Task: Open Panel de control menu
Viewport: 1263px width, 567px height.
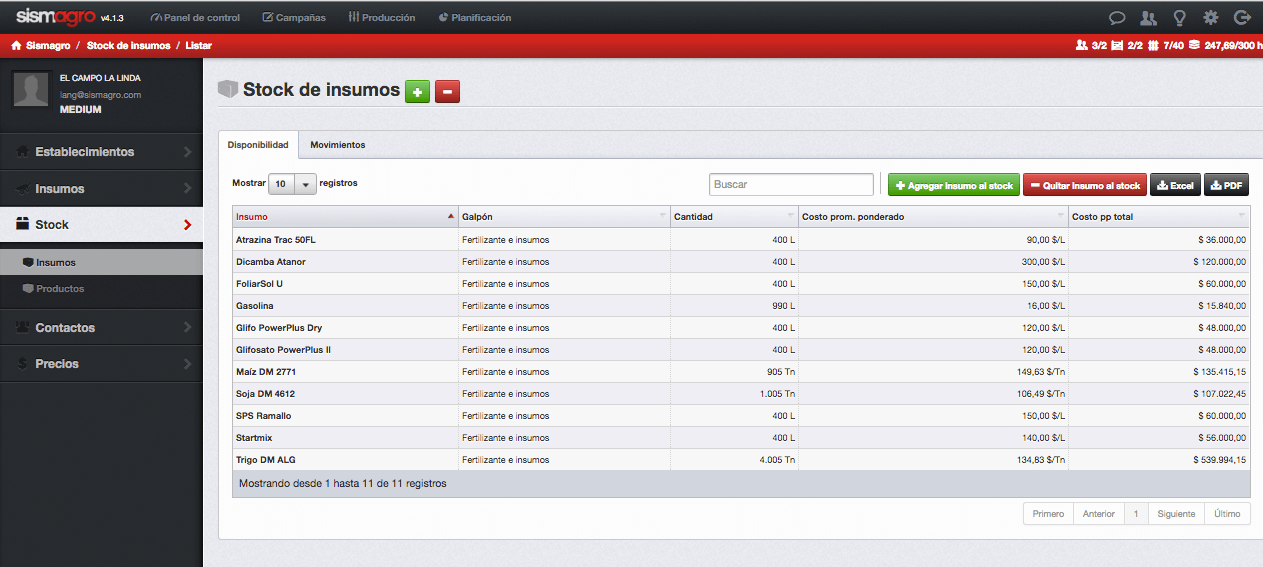Action: pyautogui.click(x=195, y=17)
